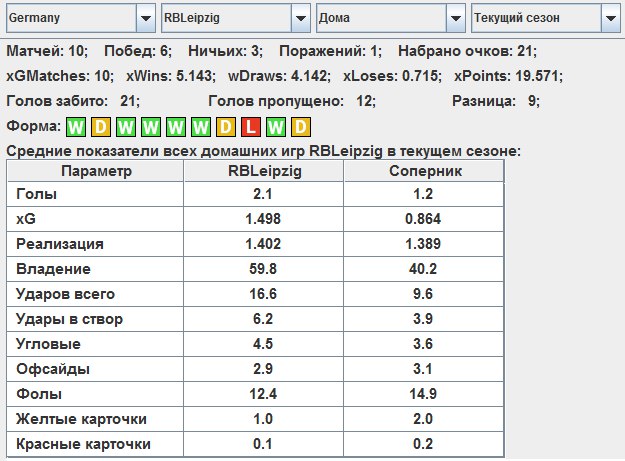Click opponent fouls value 14.9
The image size is (625, 461).
423,394
